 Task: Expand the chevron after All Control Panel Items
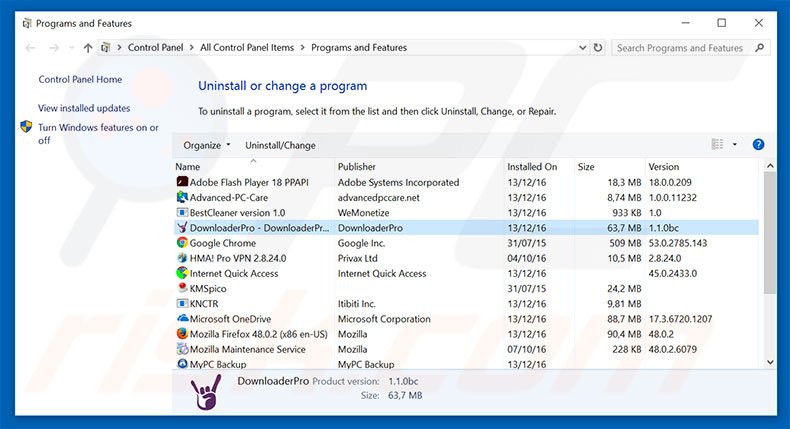tap(302, 47)
